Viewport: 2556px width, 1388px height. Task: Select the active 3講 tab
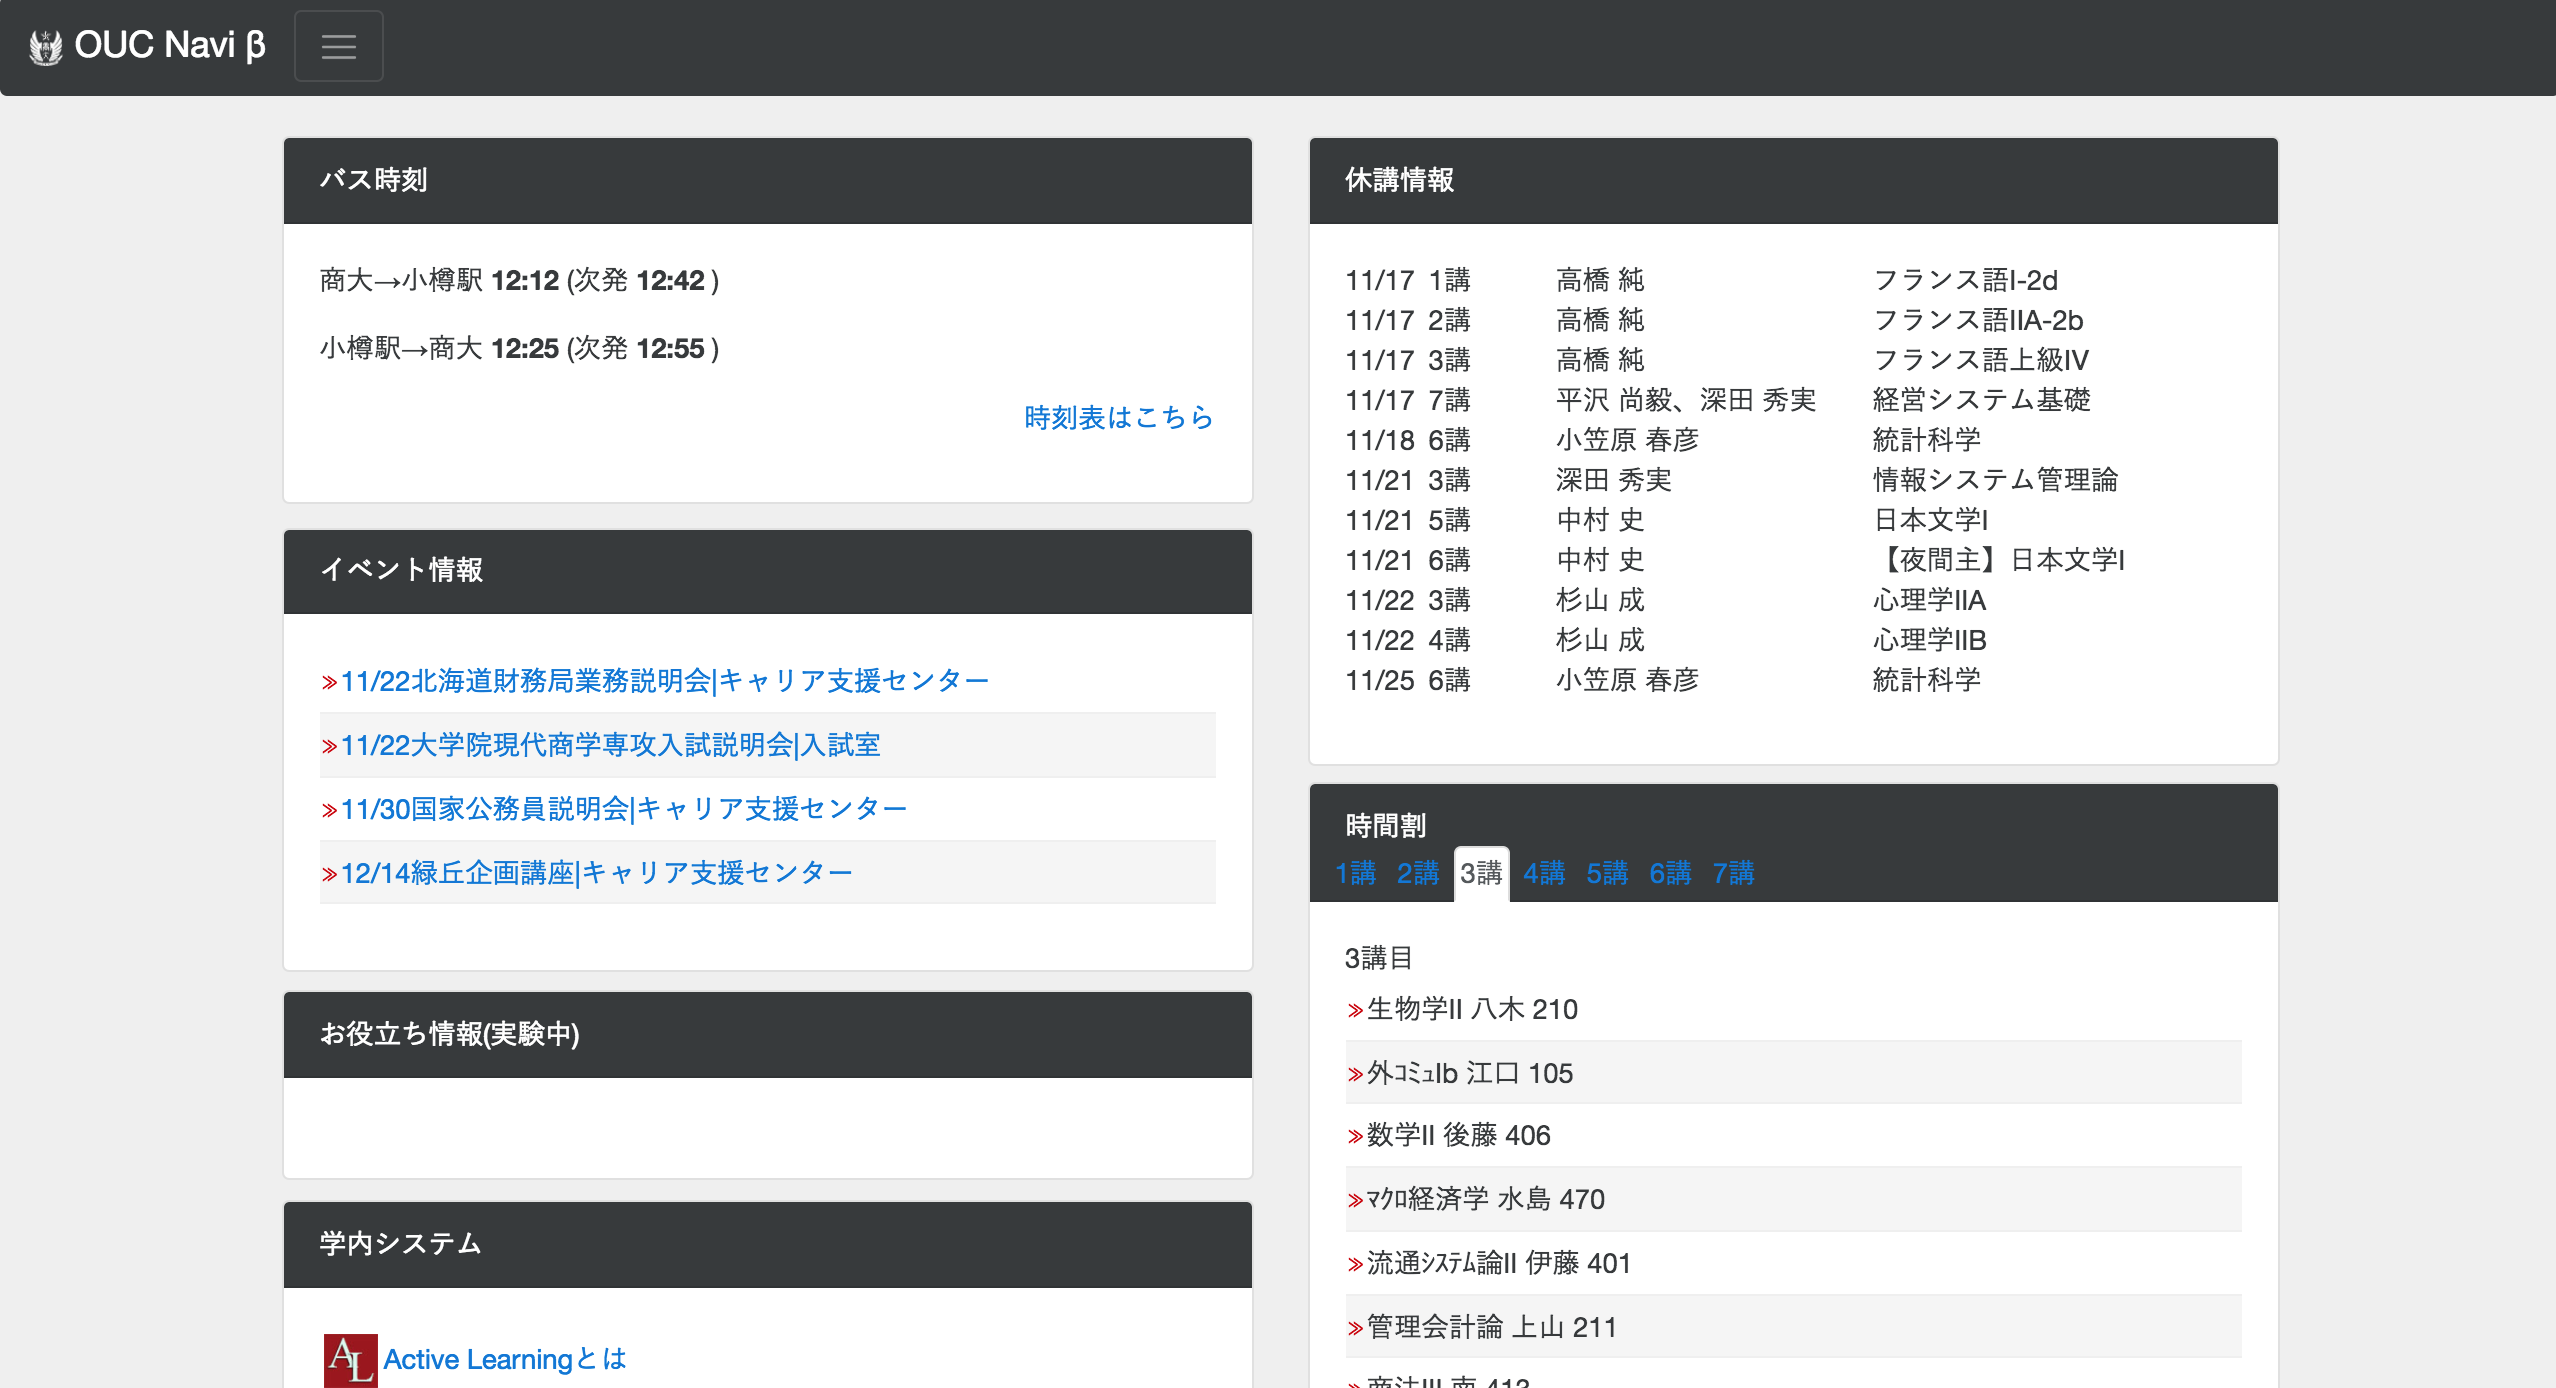tap(1481, 873)
